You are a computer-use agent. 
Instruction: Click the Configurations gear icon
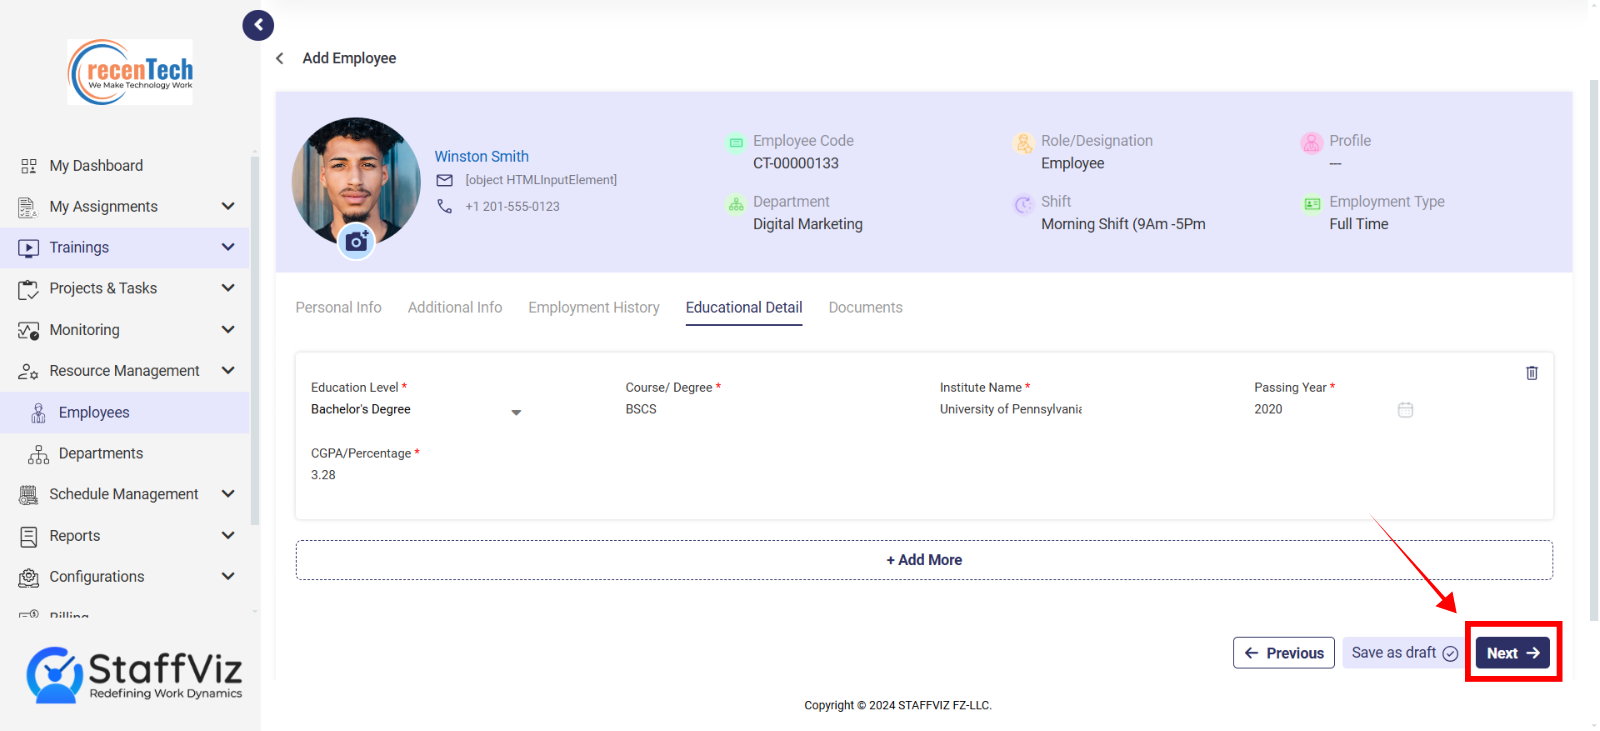(29, 577)
